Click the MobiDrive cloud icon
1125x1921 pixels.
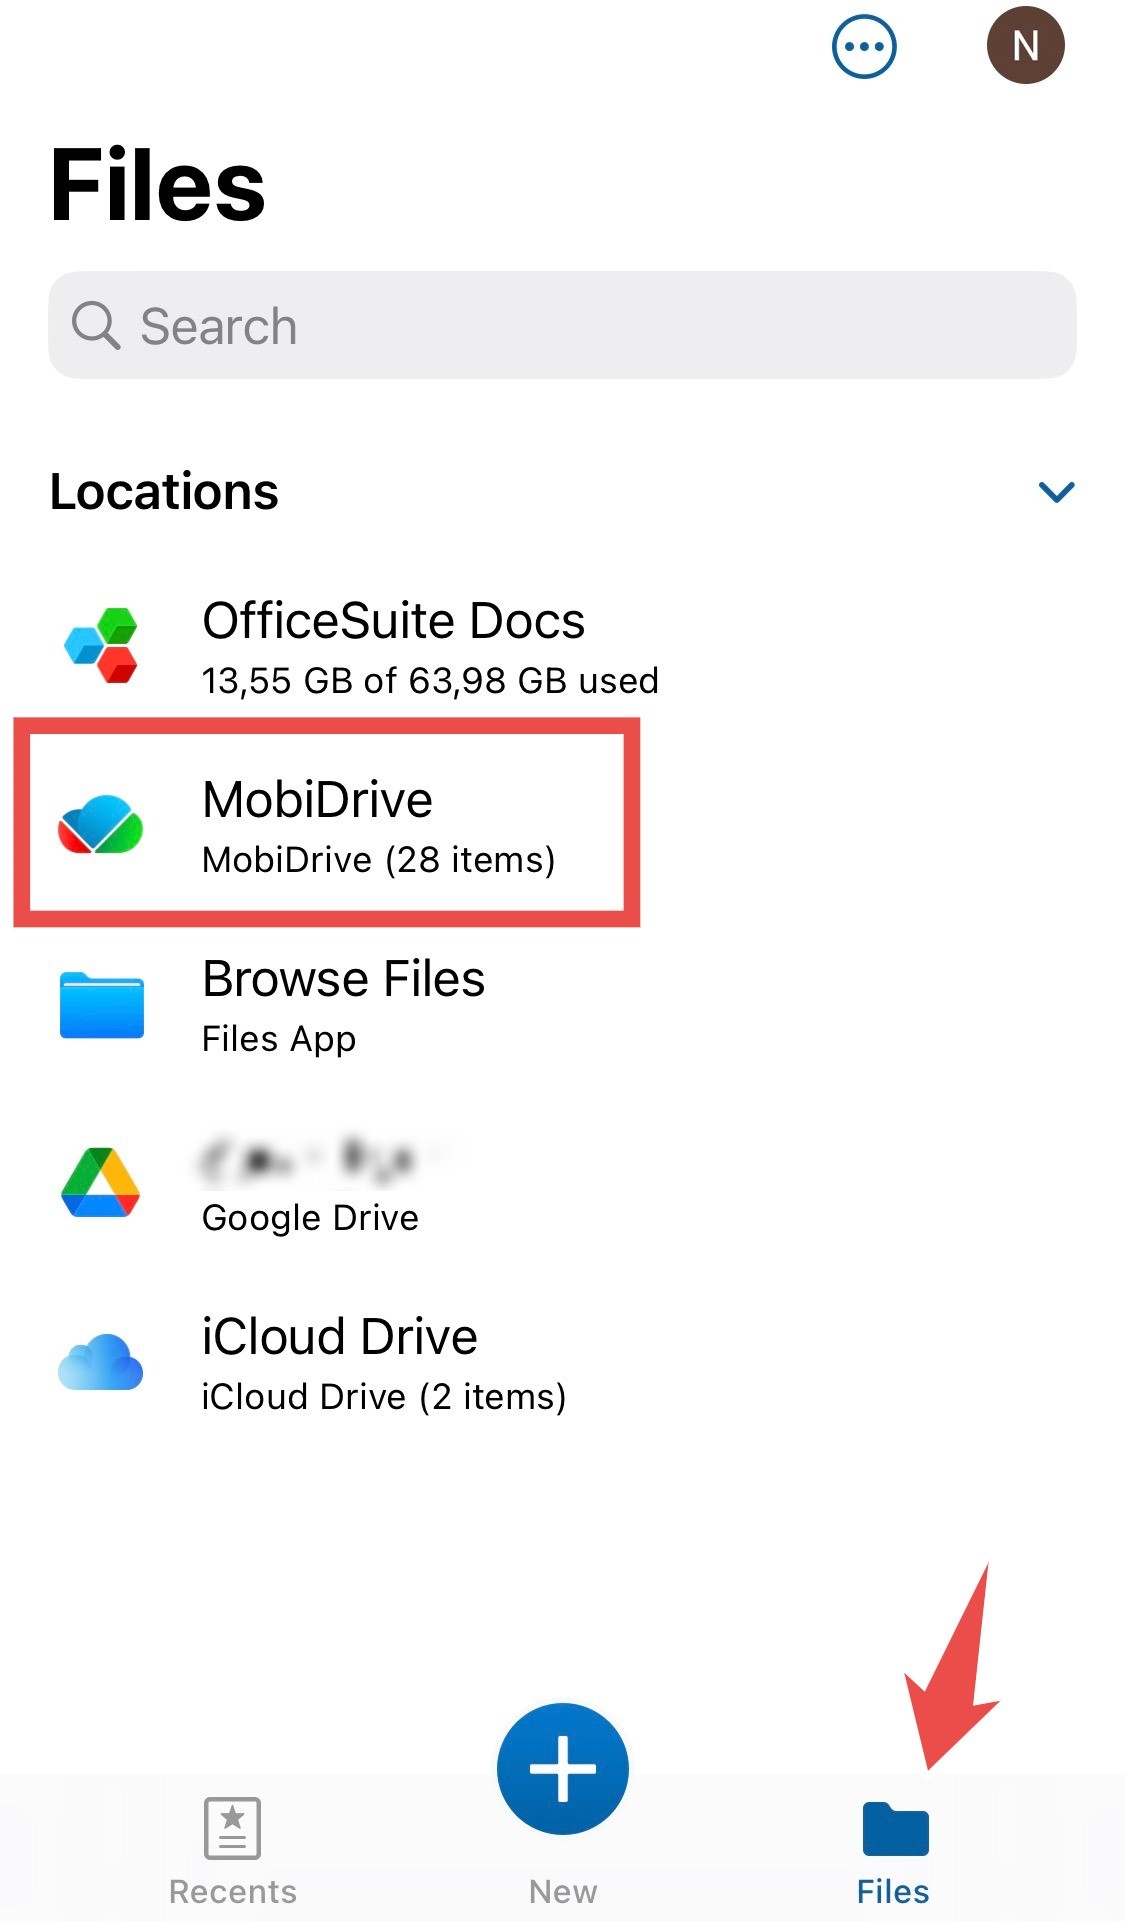coord(100,824)
